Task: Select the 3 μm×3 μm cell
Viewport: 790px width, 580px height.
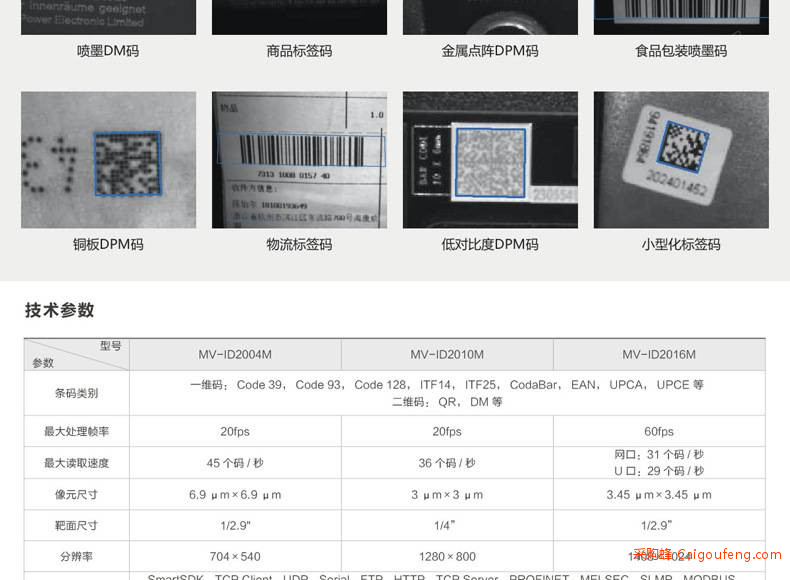Action: coord(447,495)
